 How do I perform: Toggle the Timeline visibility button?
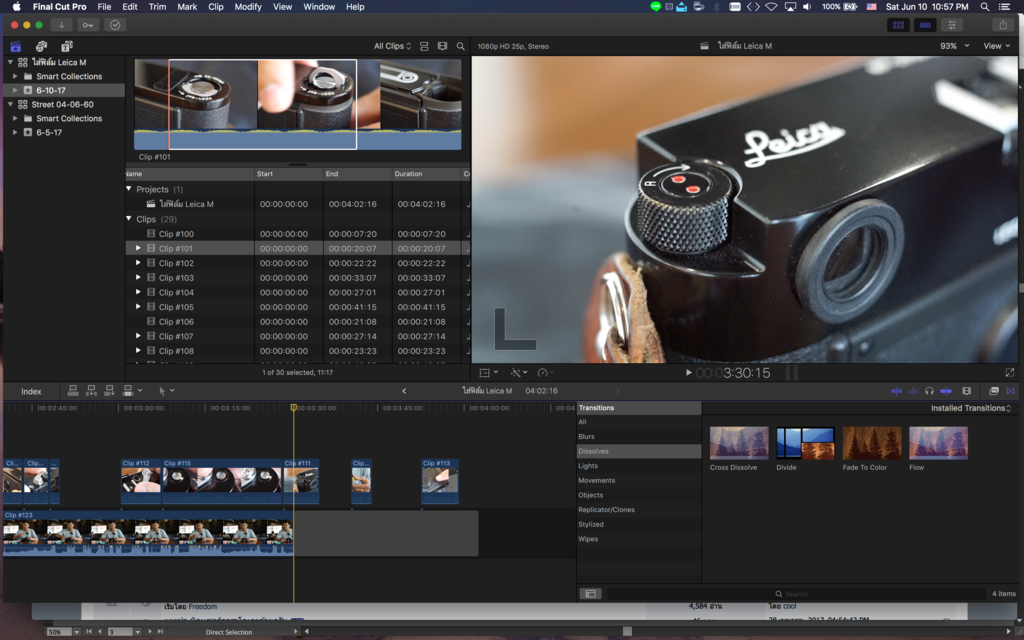pyautogui.click(x=926, y=25)
